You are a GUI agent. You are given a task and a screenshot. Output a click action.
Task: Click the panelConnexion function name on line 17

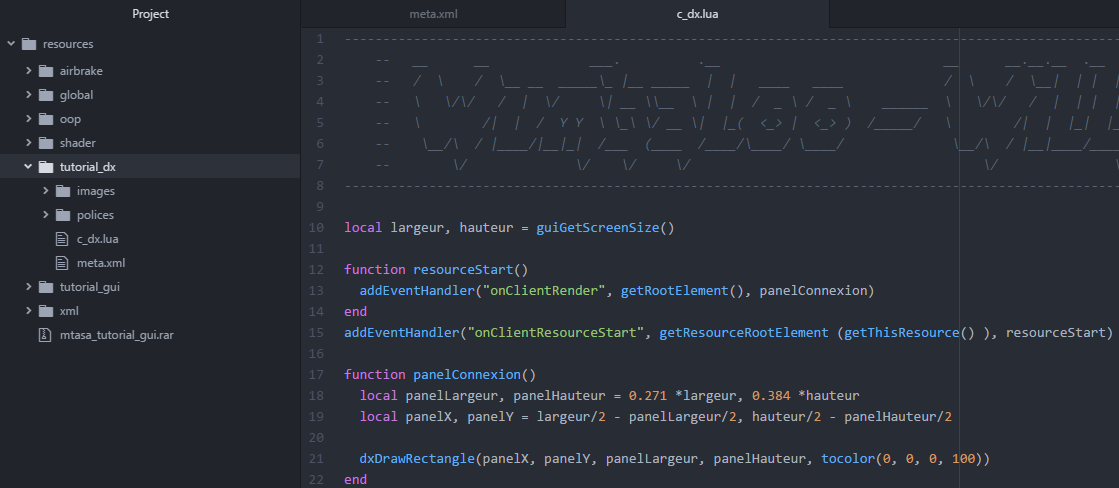pos(467,375)
